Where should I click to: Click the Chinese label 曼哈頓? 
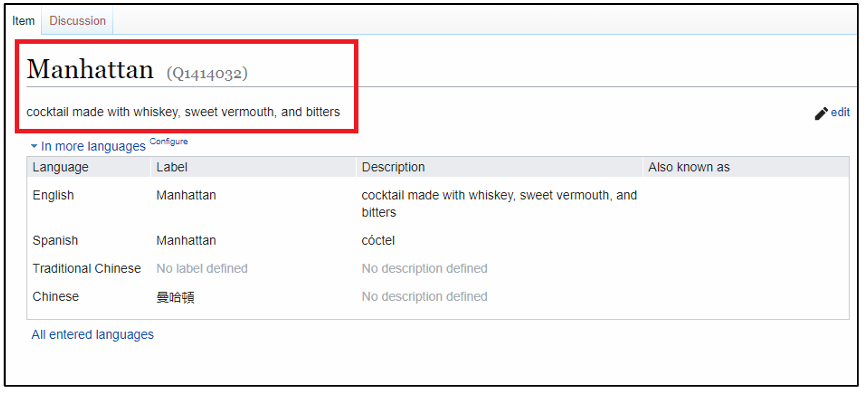[175, 298]
